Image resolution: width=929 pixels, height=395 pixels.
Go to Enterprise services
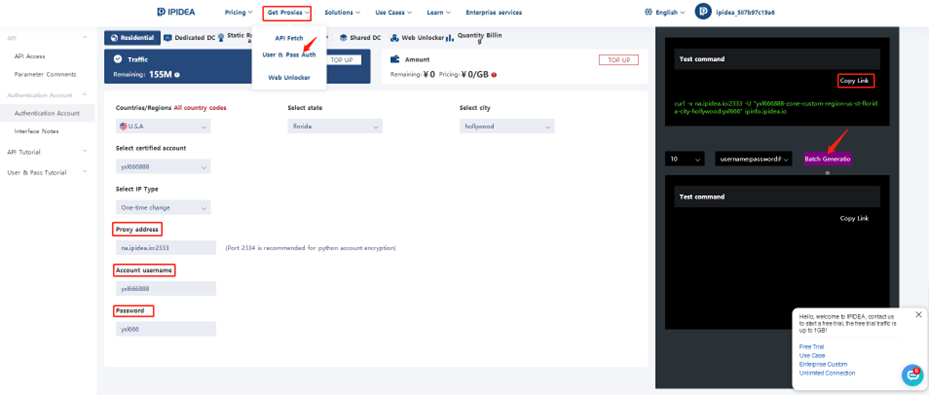coord(494,12)
